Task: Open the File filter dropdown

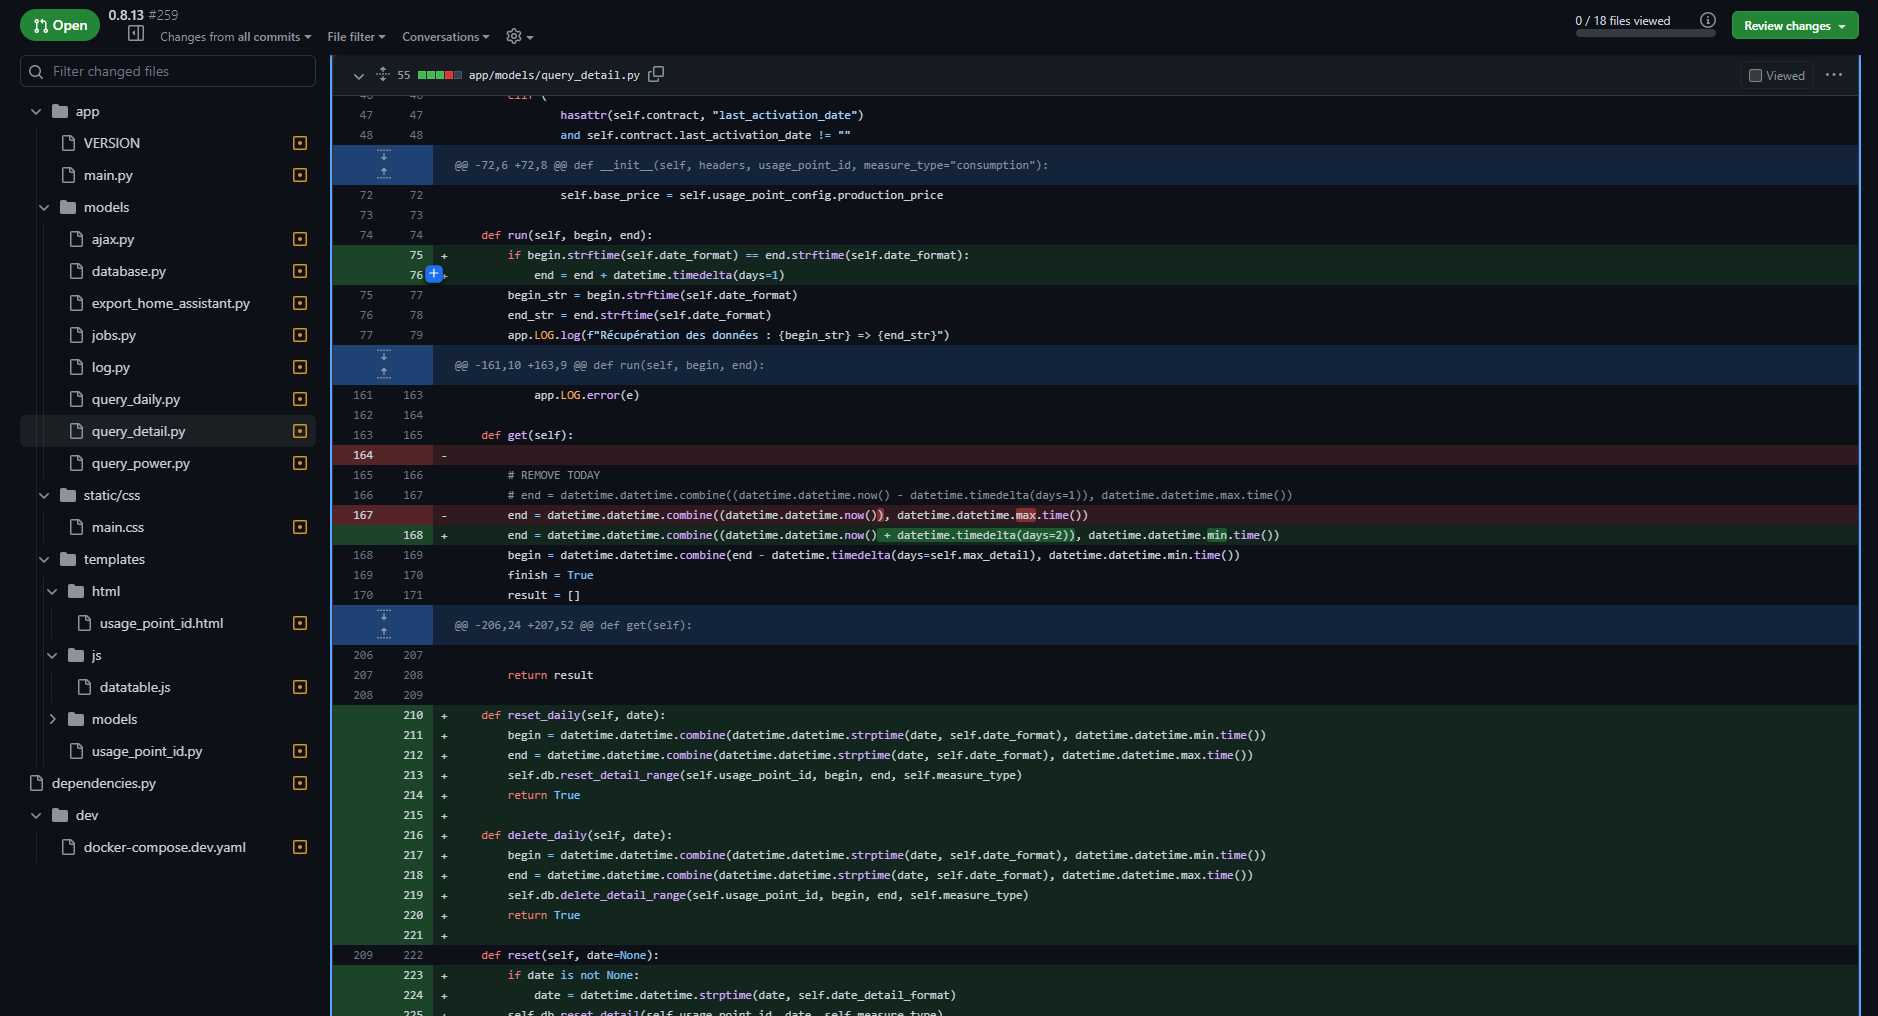Action: [356, 36]
